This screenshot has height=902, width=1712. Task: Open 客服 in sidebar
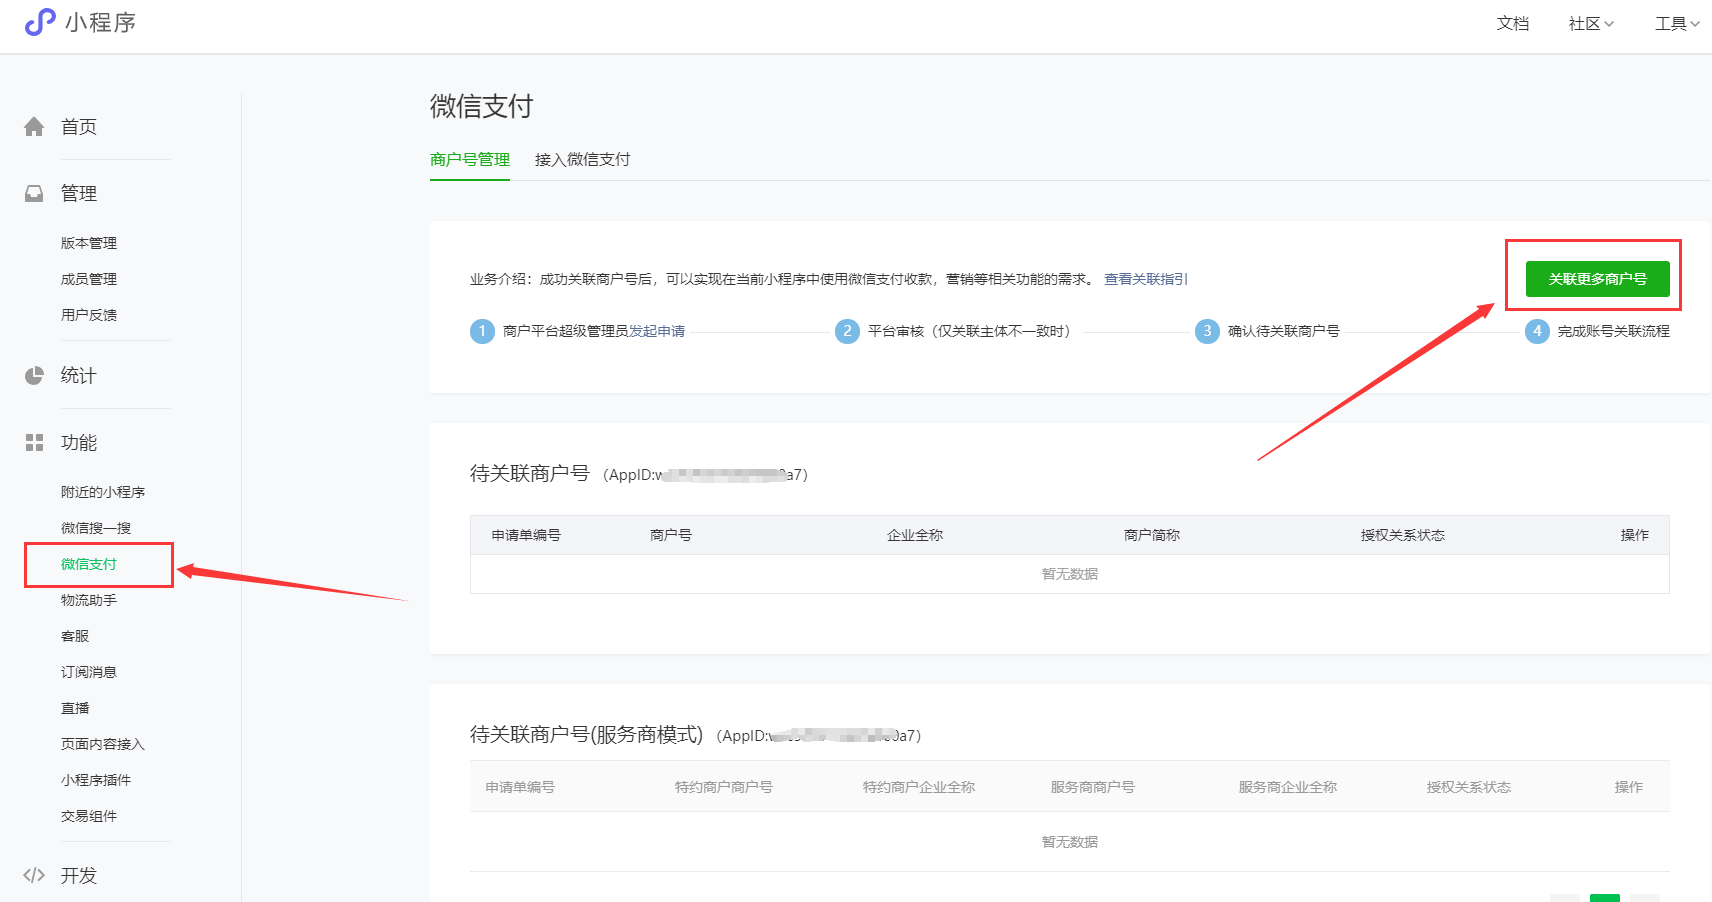75,636
